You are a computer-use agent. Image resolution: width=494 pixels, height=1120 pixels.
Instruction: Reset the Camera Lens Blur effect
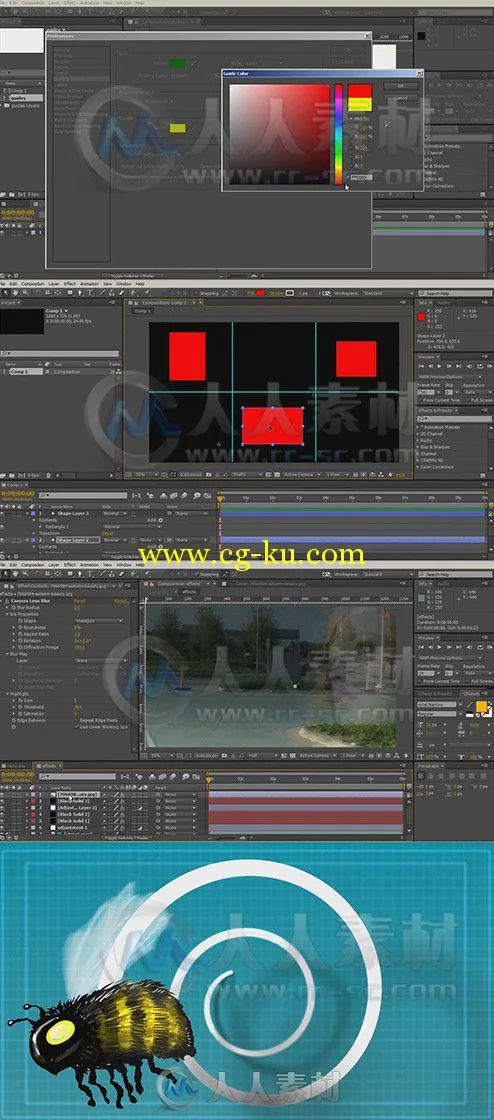pyautogui.click(x=79, y=602)
